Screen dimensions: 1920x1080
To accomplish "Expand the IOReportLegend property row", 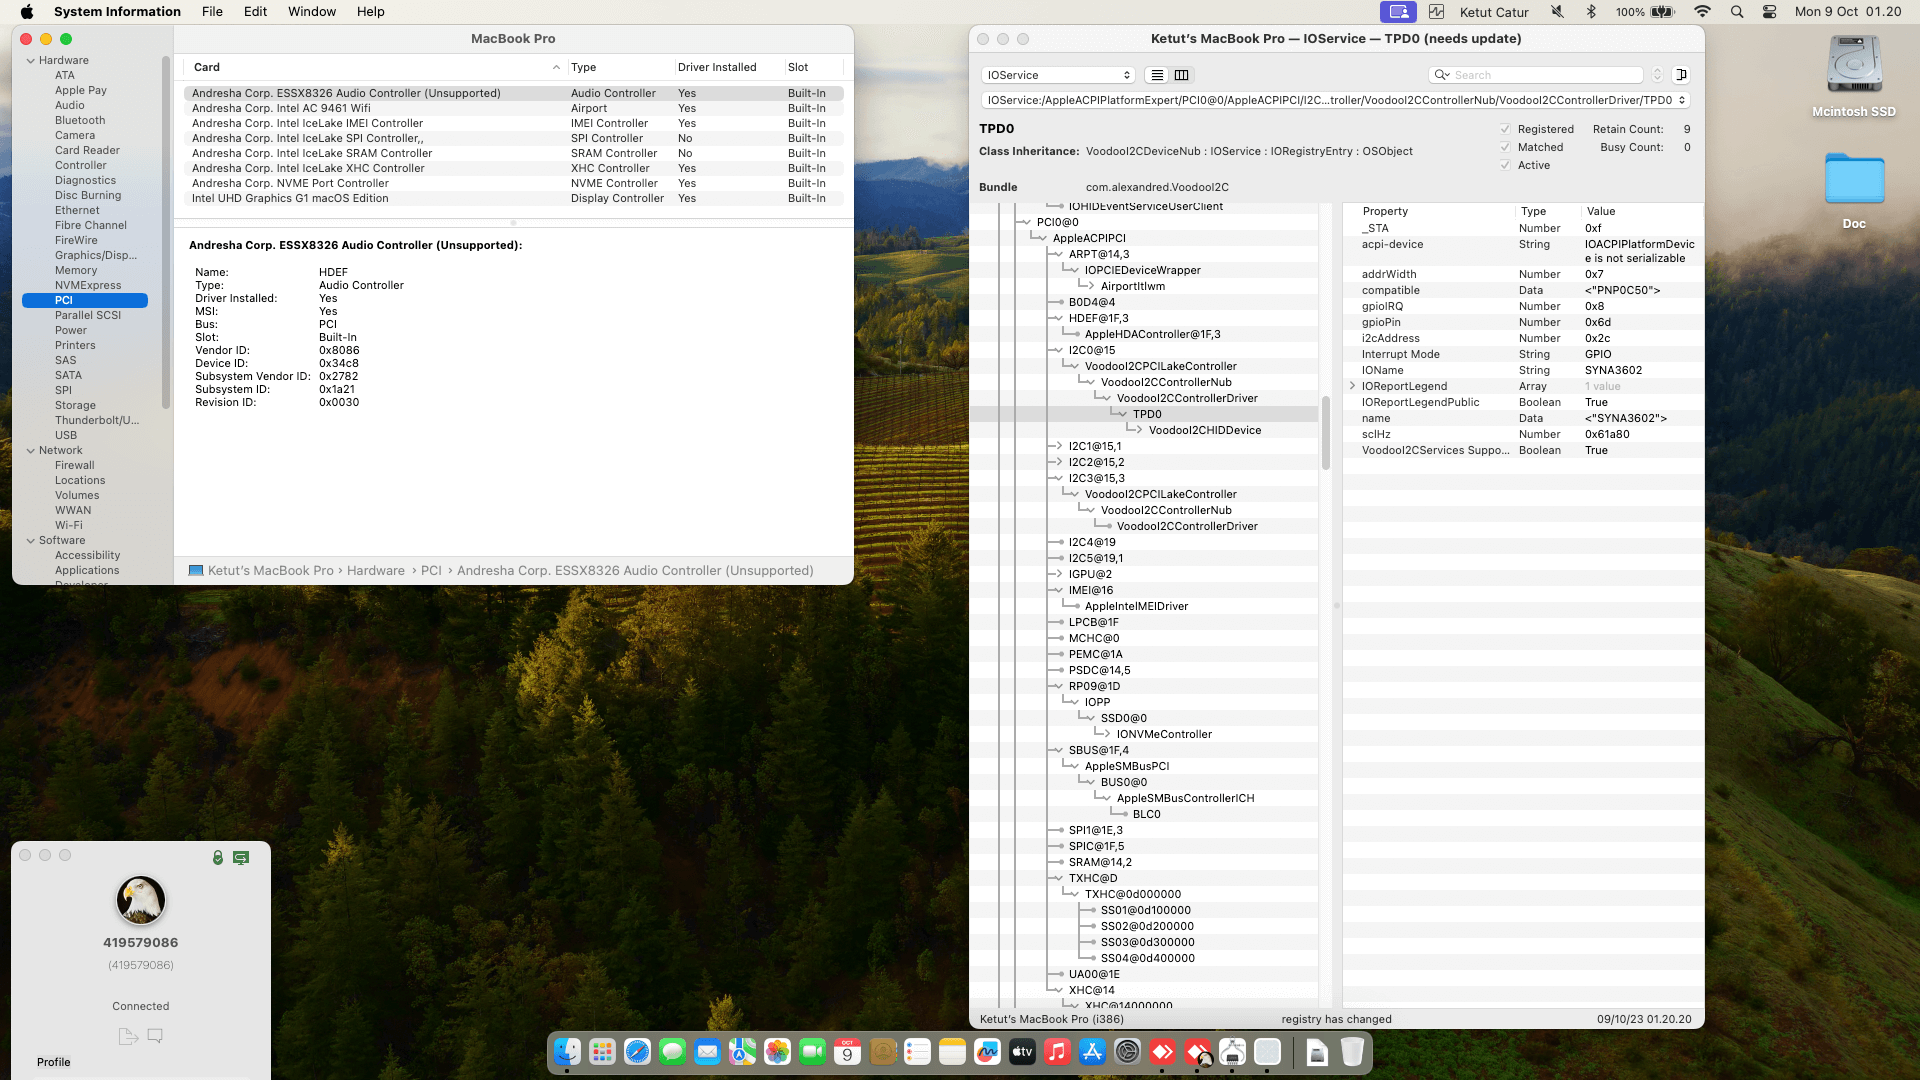I will tap(1352, 386).
